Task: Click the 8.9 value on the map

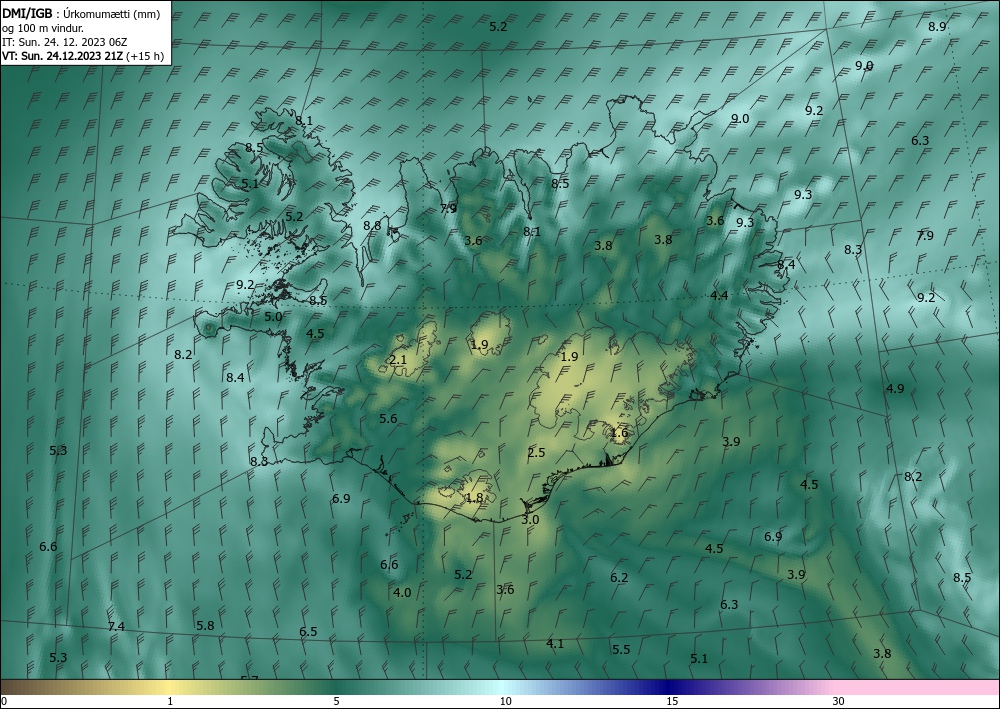Action: [x=937, y=27]
